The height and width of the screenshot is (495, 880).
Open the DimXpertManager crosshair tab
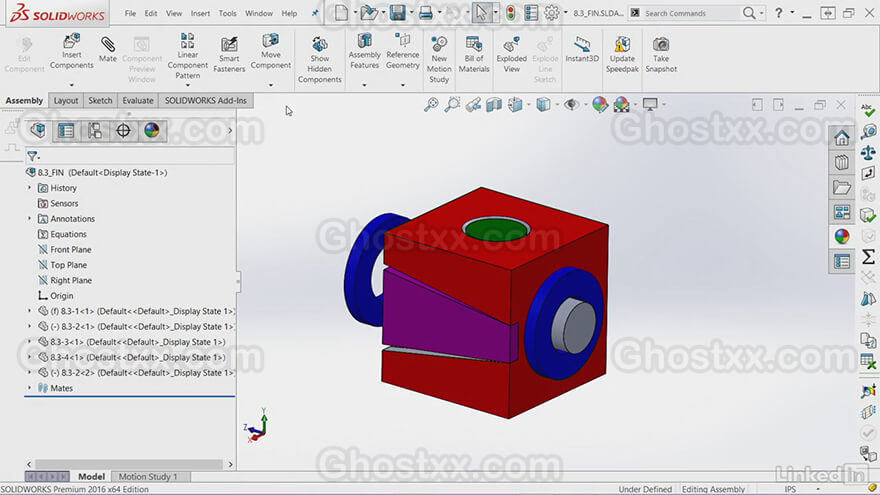coord(123,130)
